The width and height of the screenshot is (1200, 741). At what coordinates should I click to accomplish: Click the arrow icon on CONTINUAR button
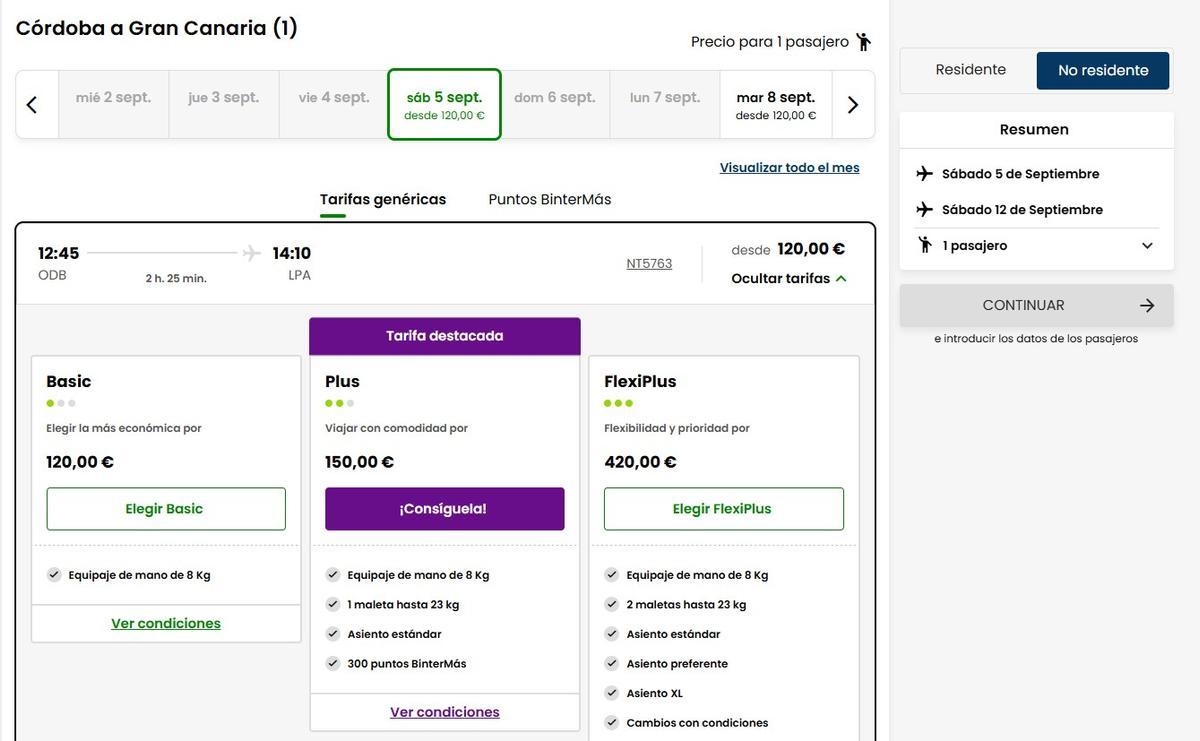(1147, 306)
